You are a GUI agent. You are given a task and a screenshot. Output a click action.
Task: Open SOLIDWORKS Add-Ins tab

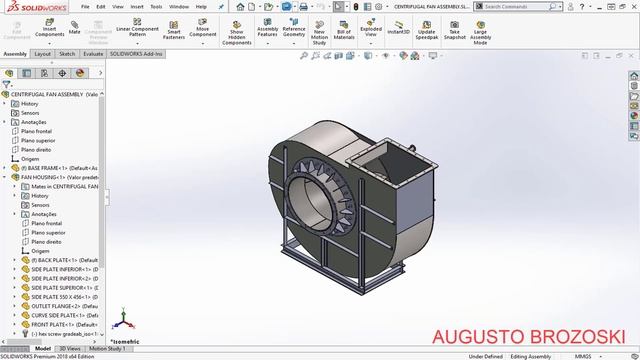click(x=136, y=54)
